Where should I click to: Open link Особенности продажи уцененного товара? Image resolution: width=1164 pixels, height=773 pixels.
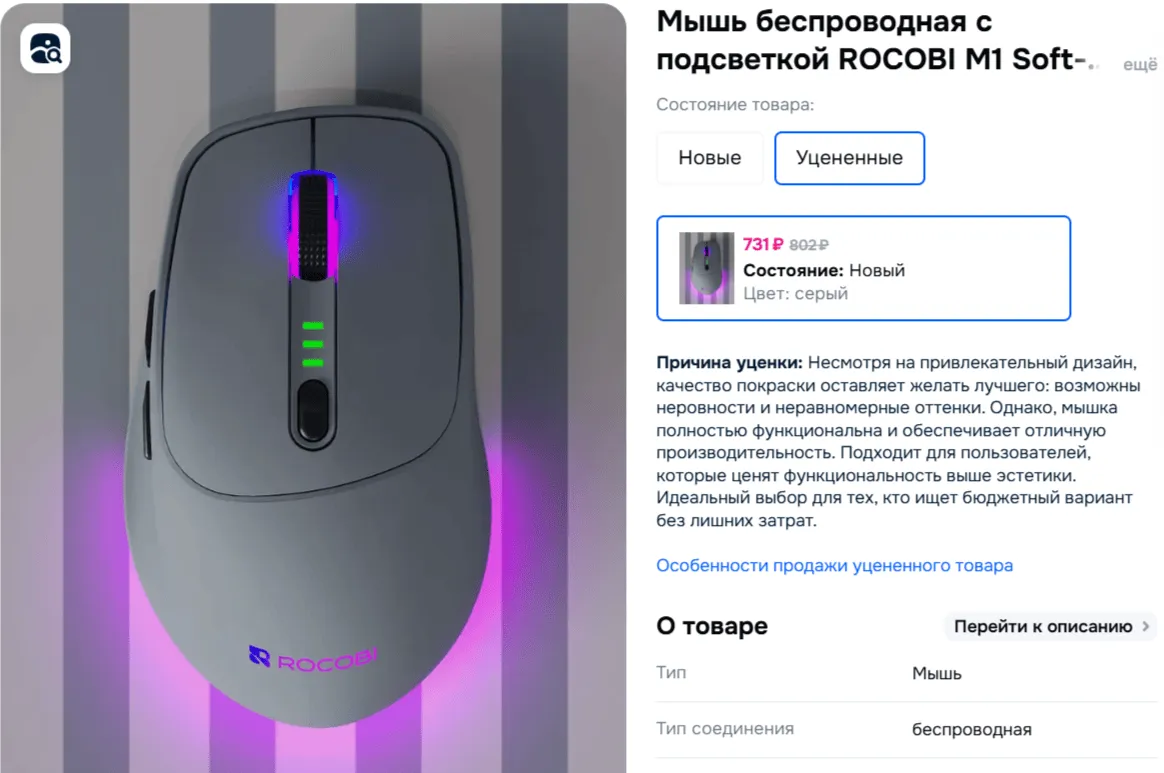click(x=834, y=565)
